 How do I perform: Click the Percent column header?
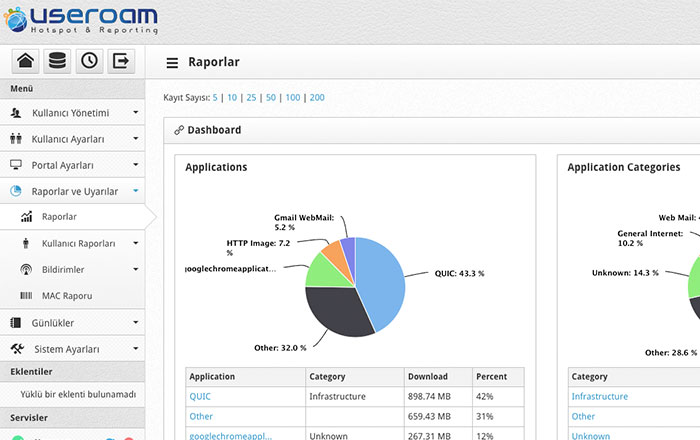498,377
